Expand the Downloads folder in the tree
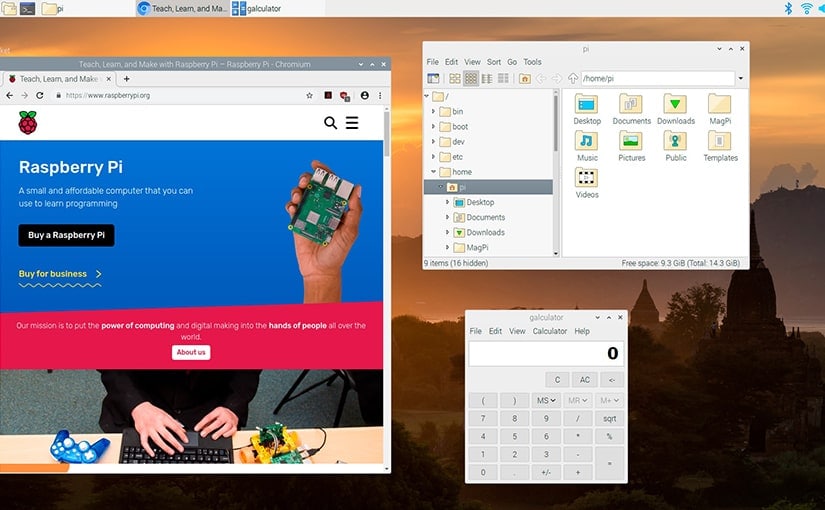The width and height of the screenshot is (825, 510). (x=448, y=232)
